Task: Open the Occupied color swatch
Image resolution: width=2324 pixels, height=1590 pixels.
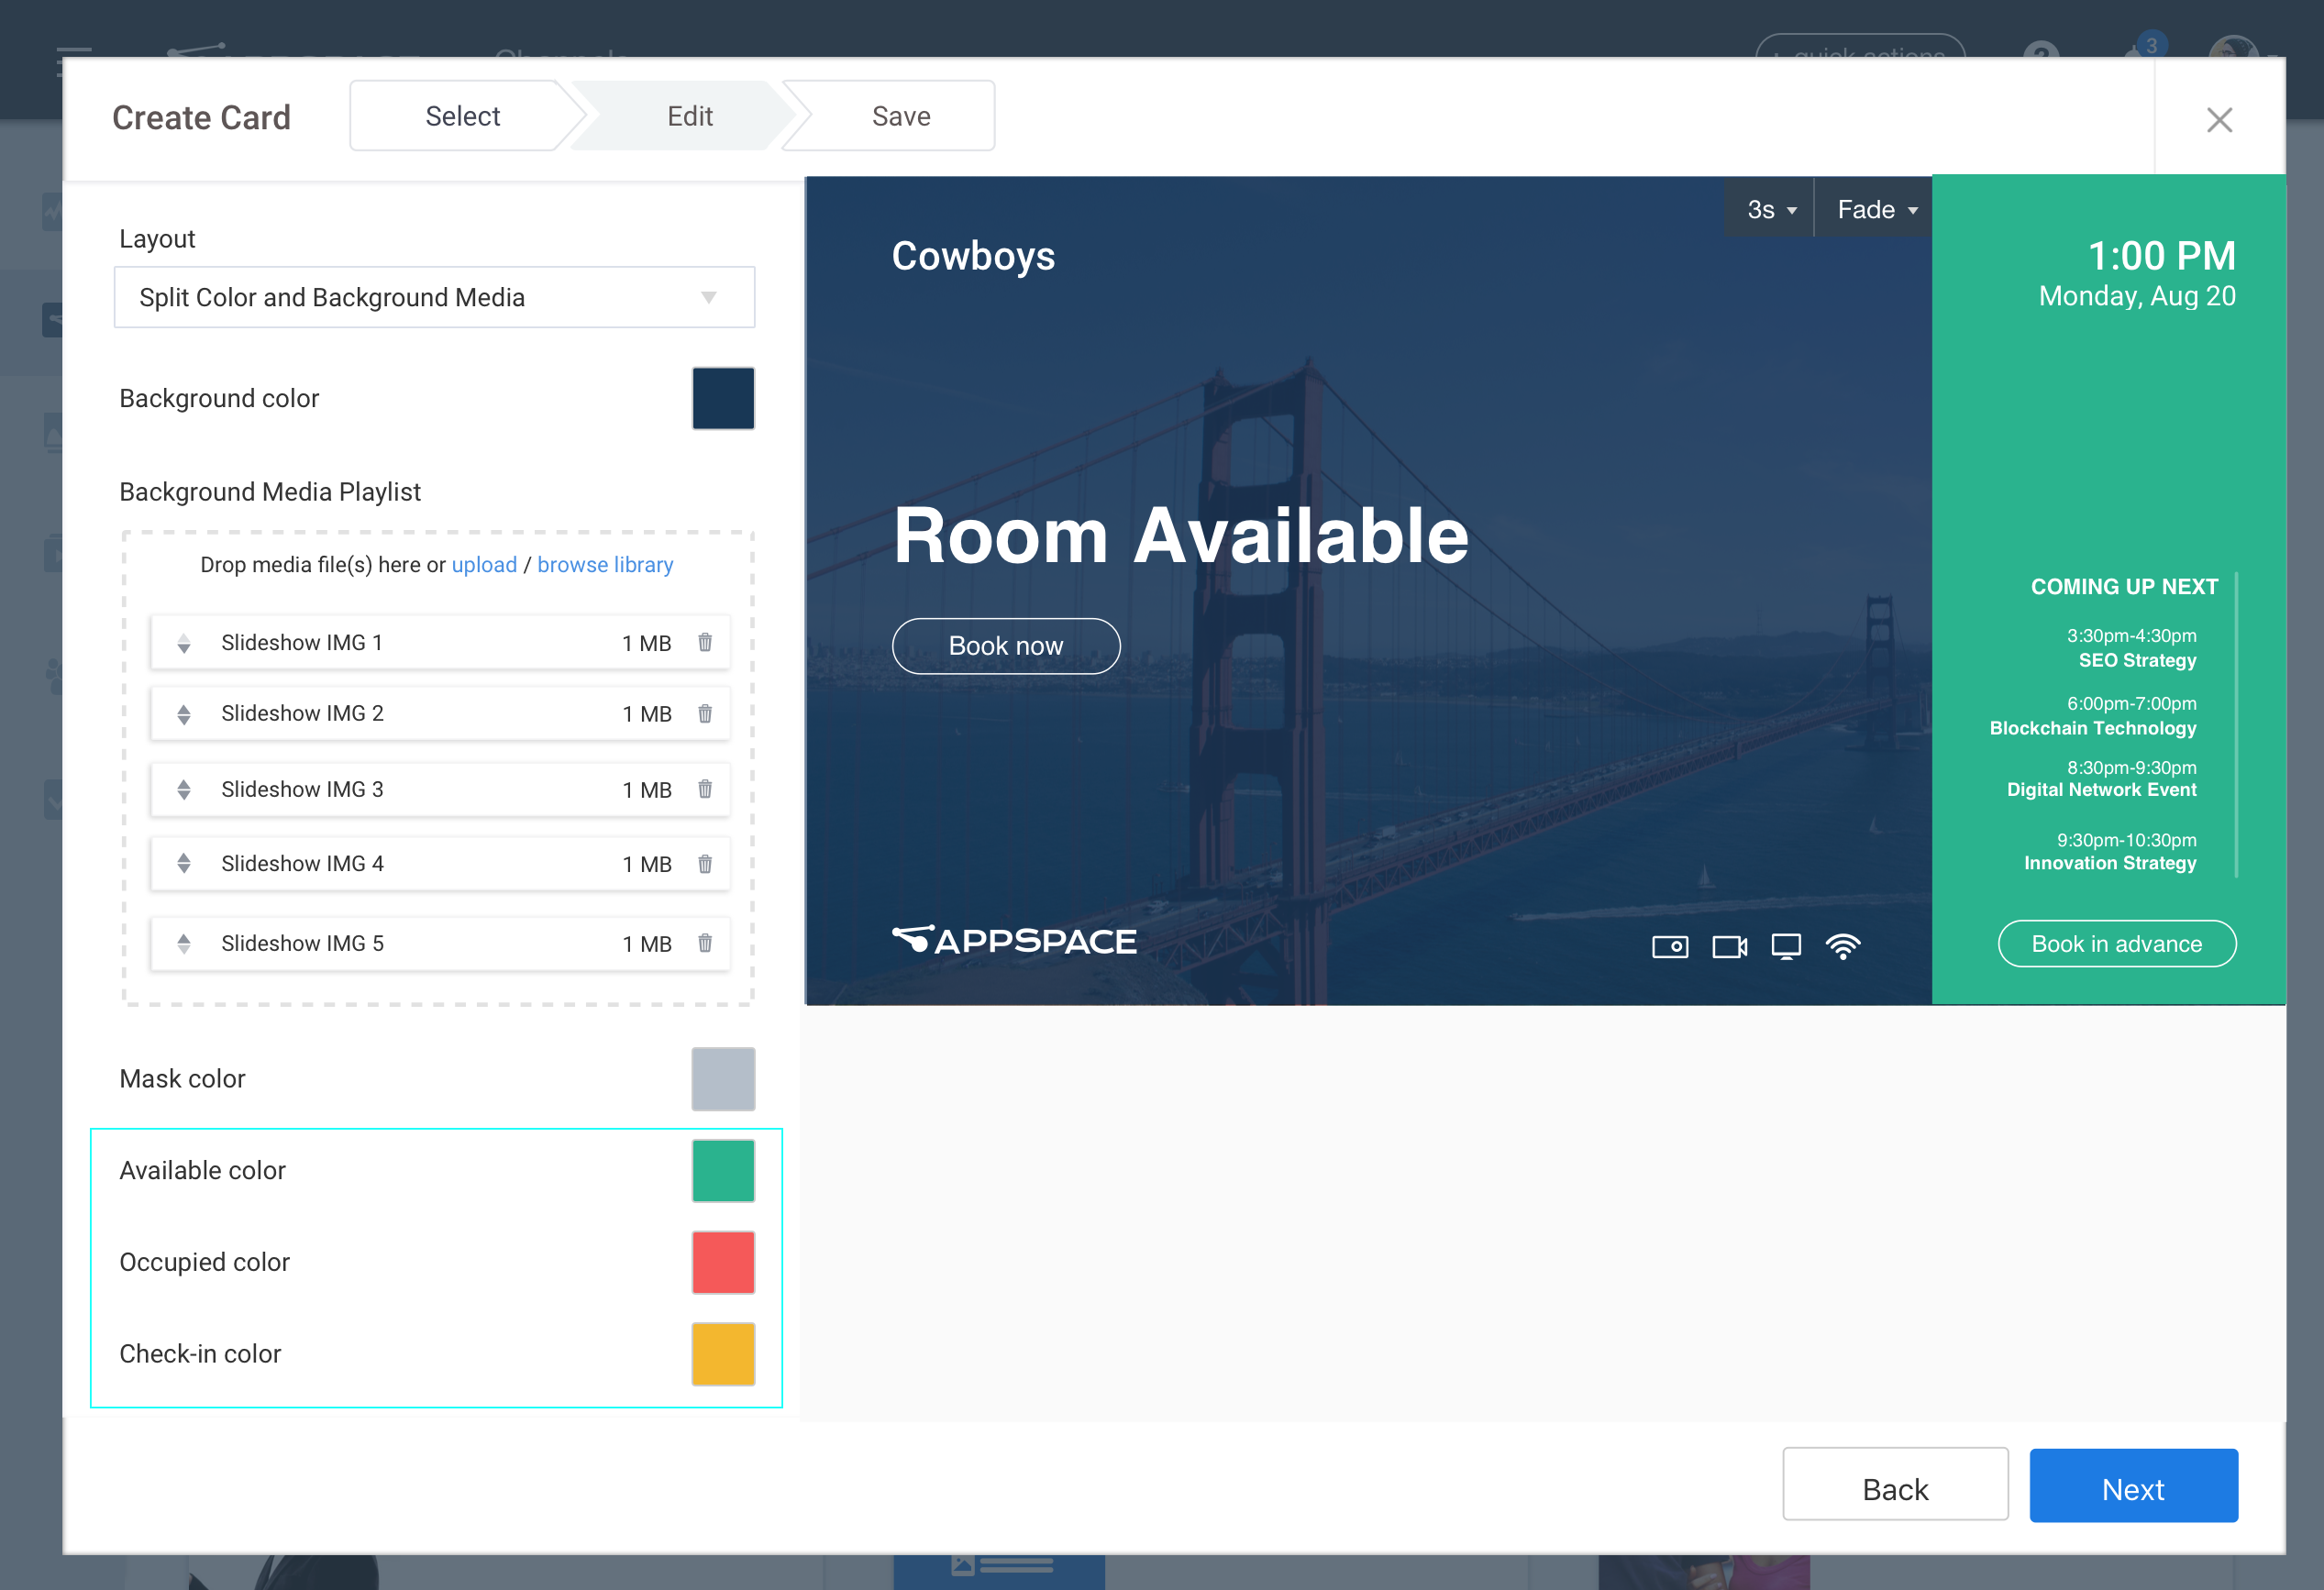Action: tap(723, 1262)
